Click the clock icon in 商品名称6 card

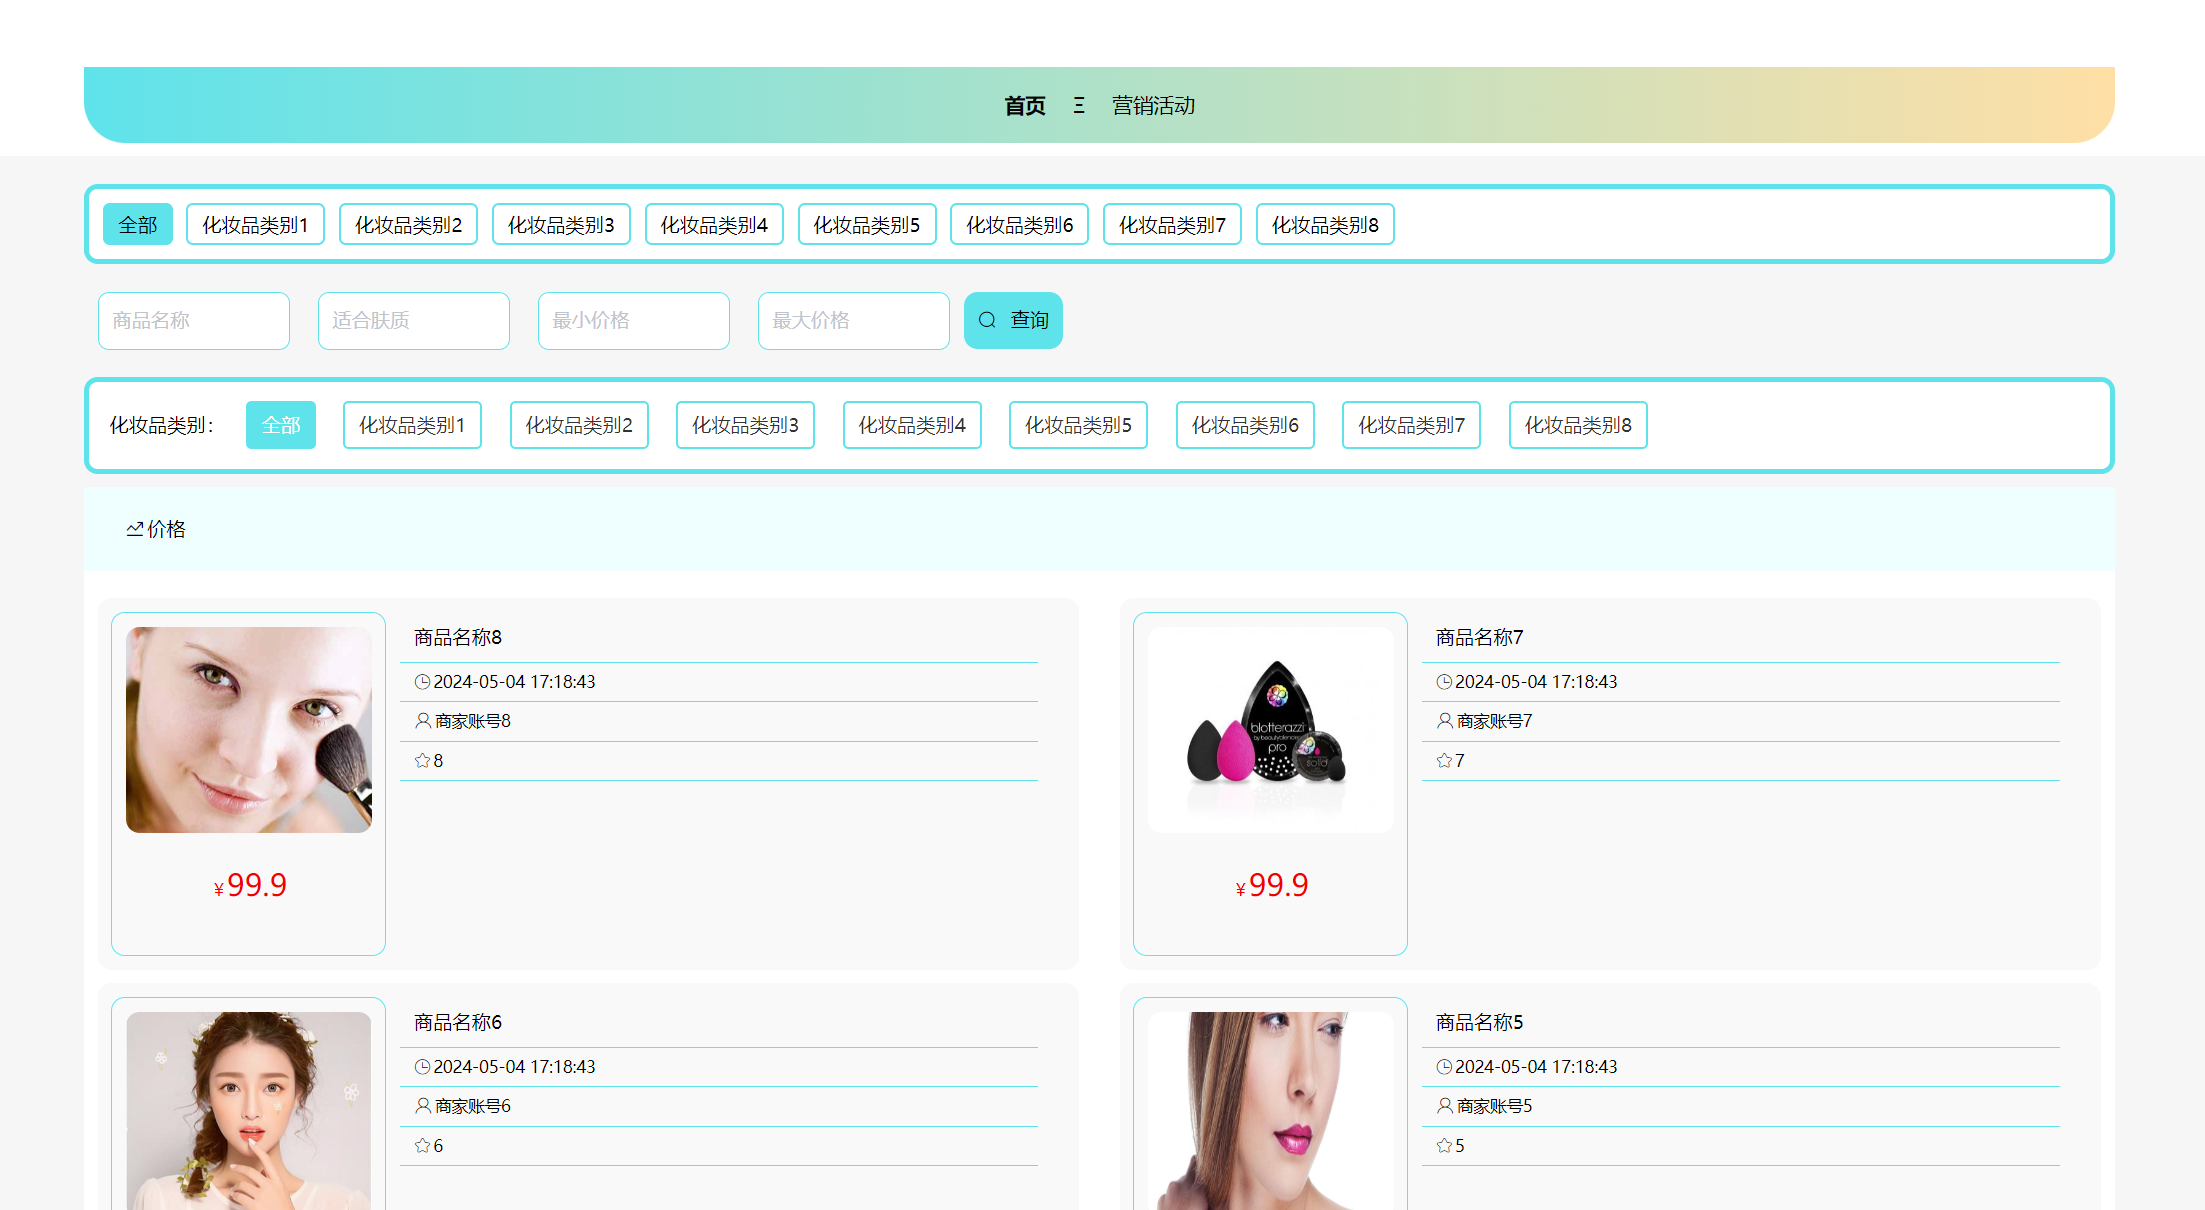coord(423,1067)
